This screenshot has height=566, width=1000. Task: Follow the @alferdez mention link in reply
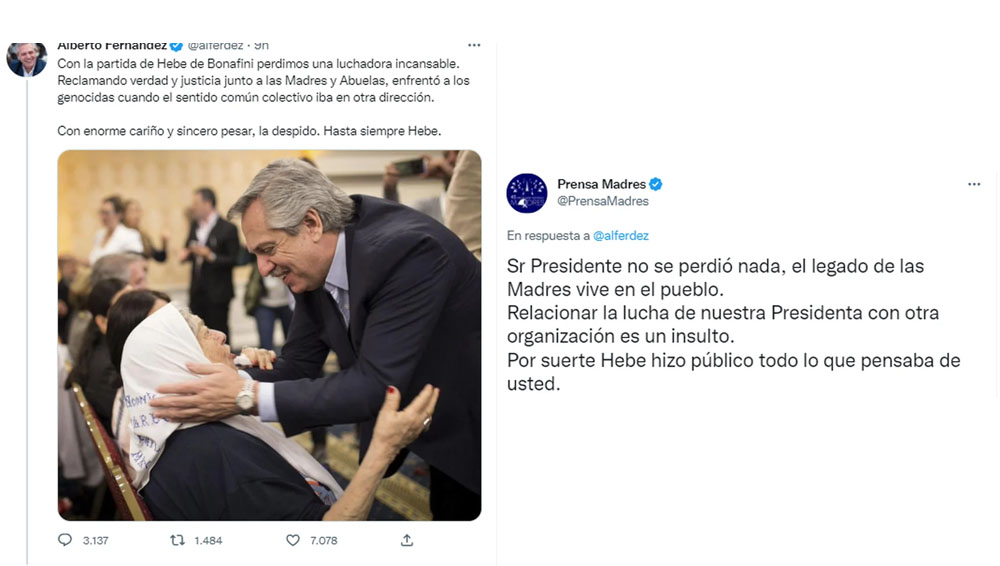[621, 235]
